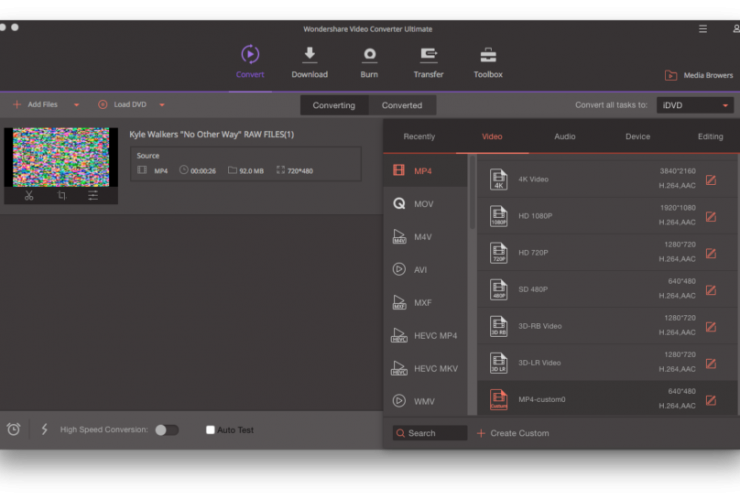Edit the 3D-RB Video preset settings
Screen dimensions: 740x500
(711, 327)
